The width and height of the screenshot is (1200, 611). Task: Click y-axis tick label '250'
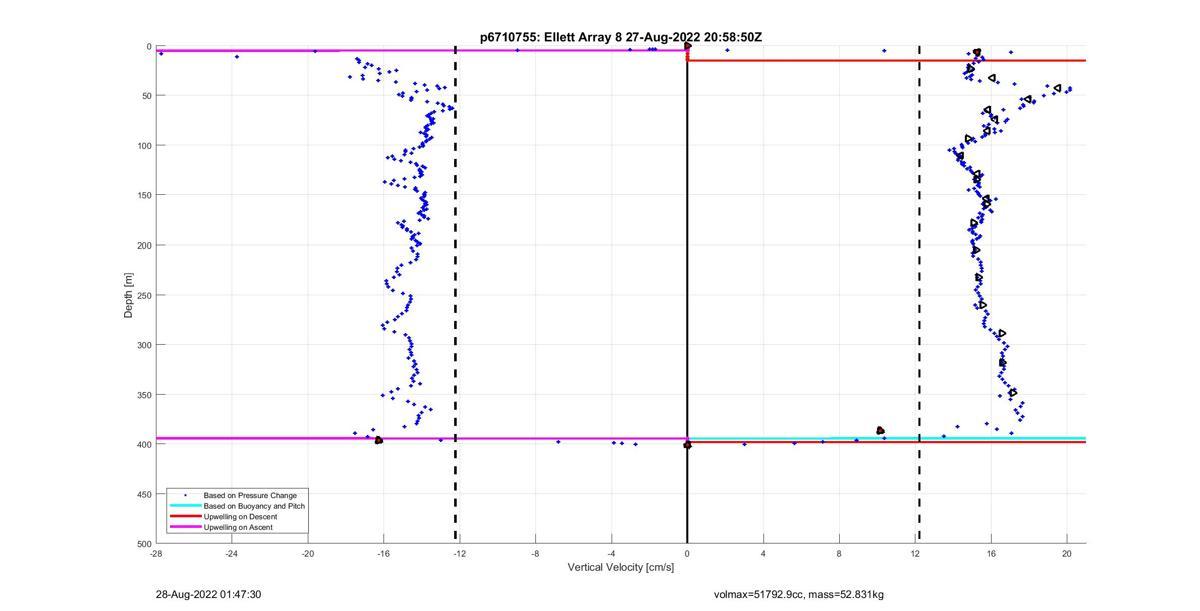tap(144, 295)
